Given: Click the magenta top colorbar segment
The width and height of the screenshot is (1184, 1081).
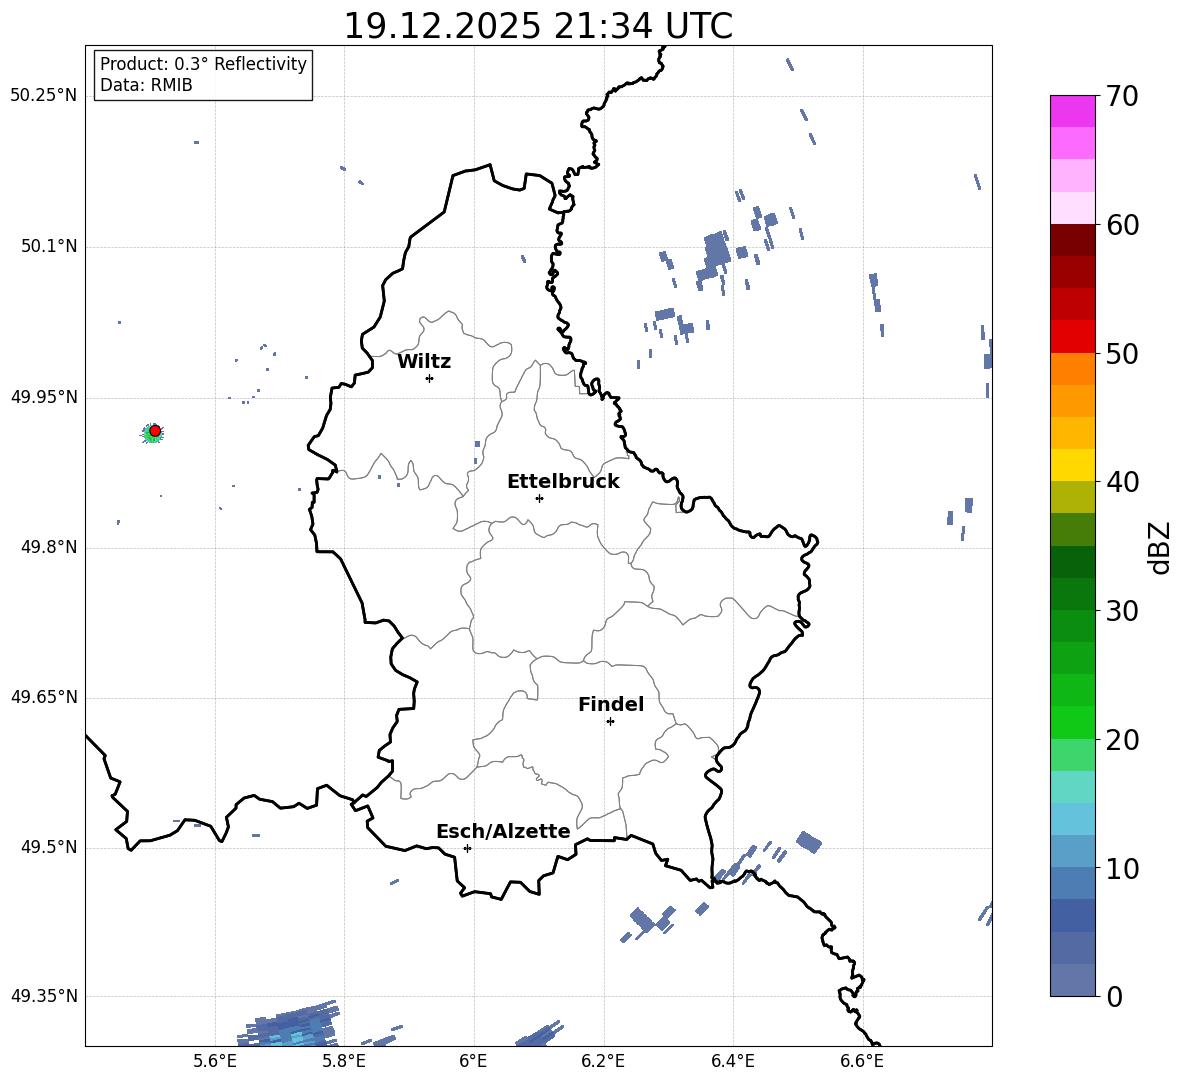Looking at the screenshot, I should 1072,111.
